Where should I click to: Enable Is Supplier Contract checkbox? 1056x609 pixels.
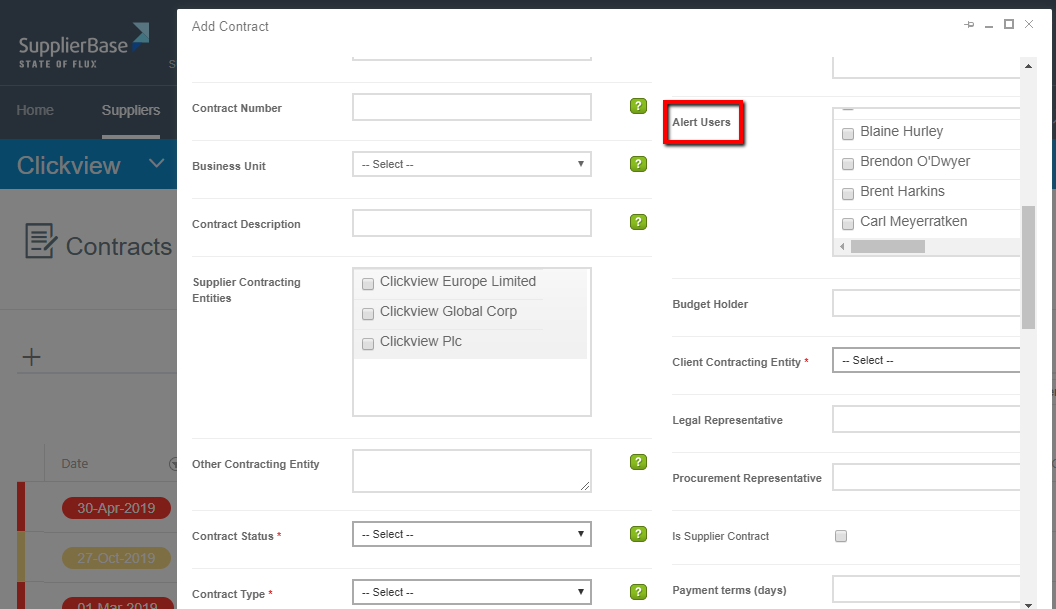(x=841, y=536)
